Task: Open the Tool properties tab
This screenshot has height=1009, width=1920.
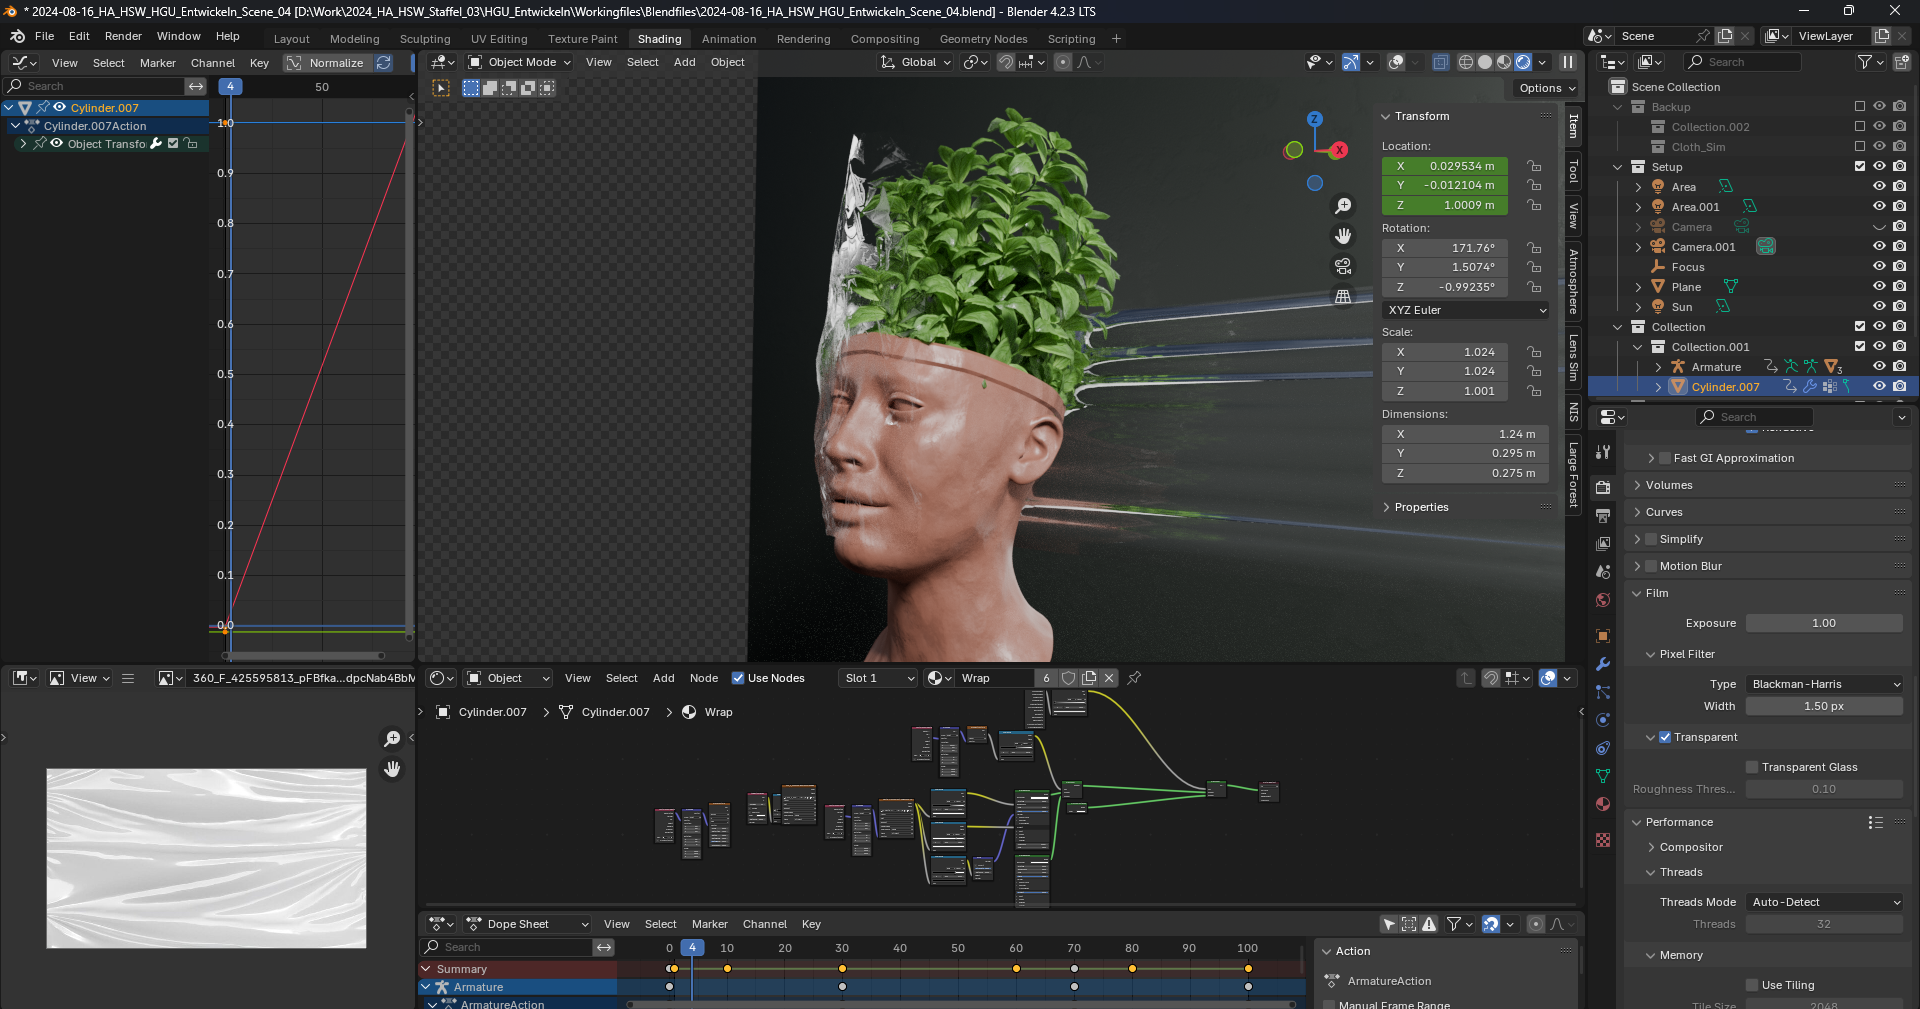Action: pos(1603,452)
